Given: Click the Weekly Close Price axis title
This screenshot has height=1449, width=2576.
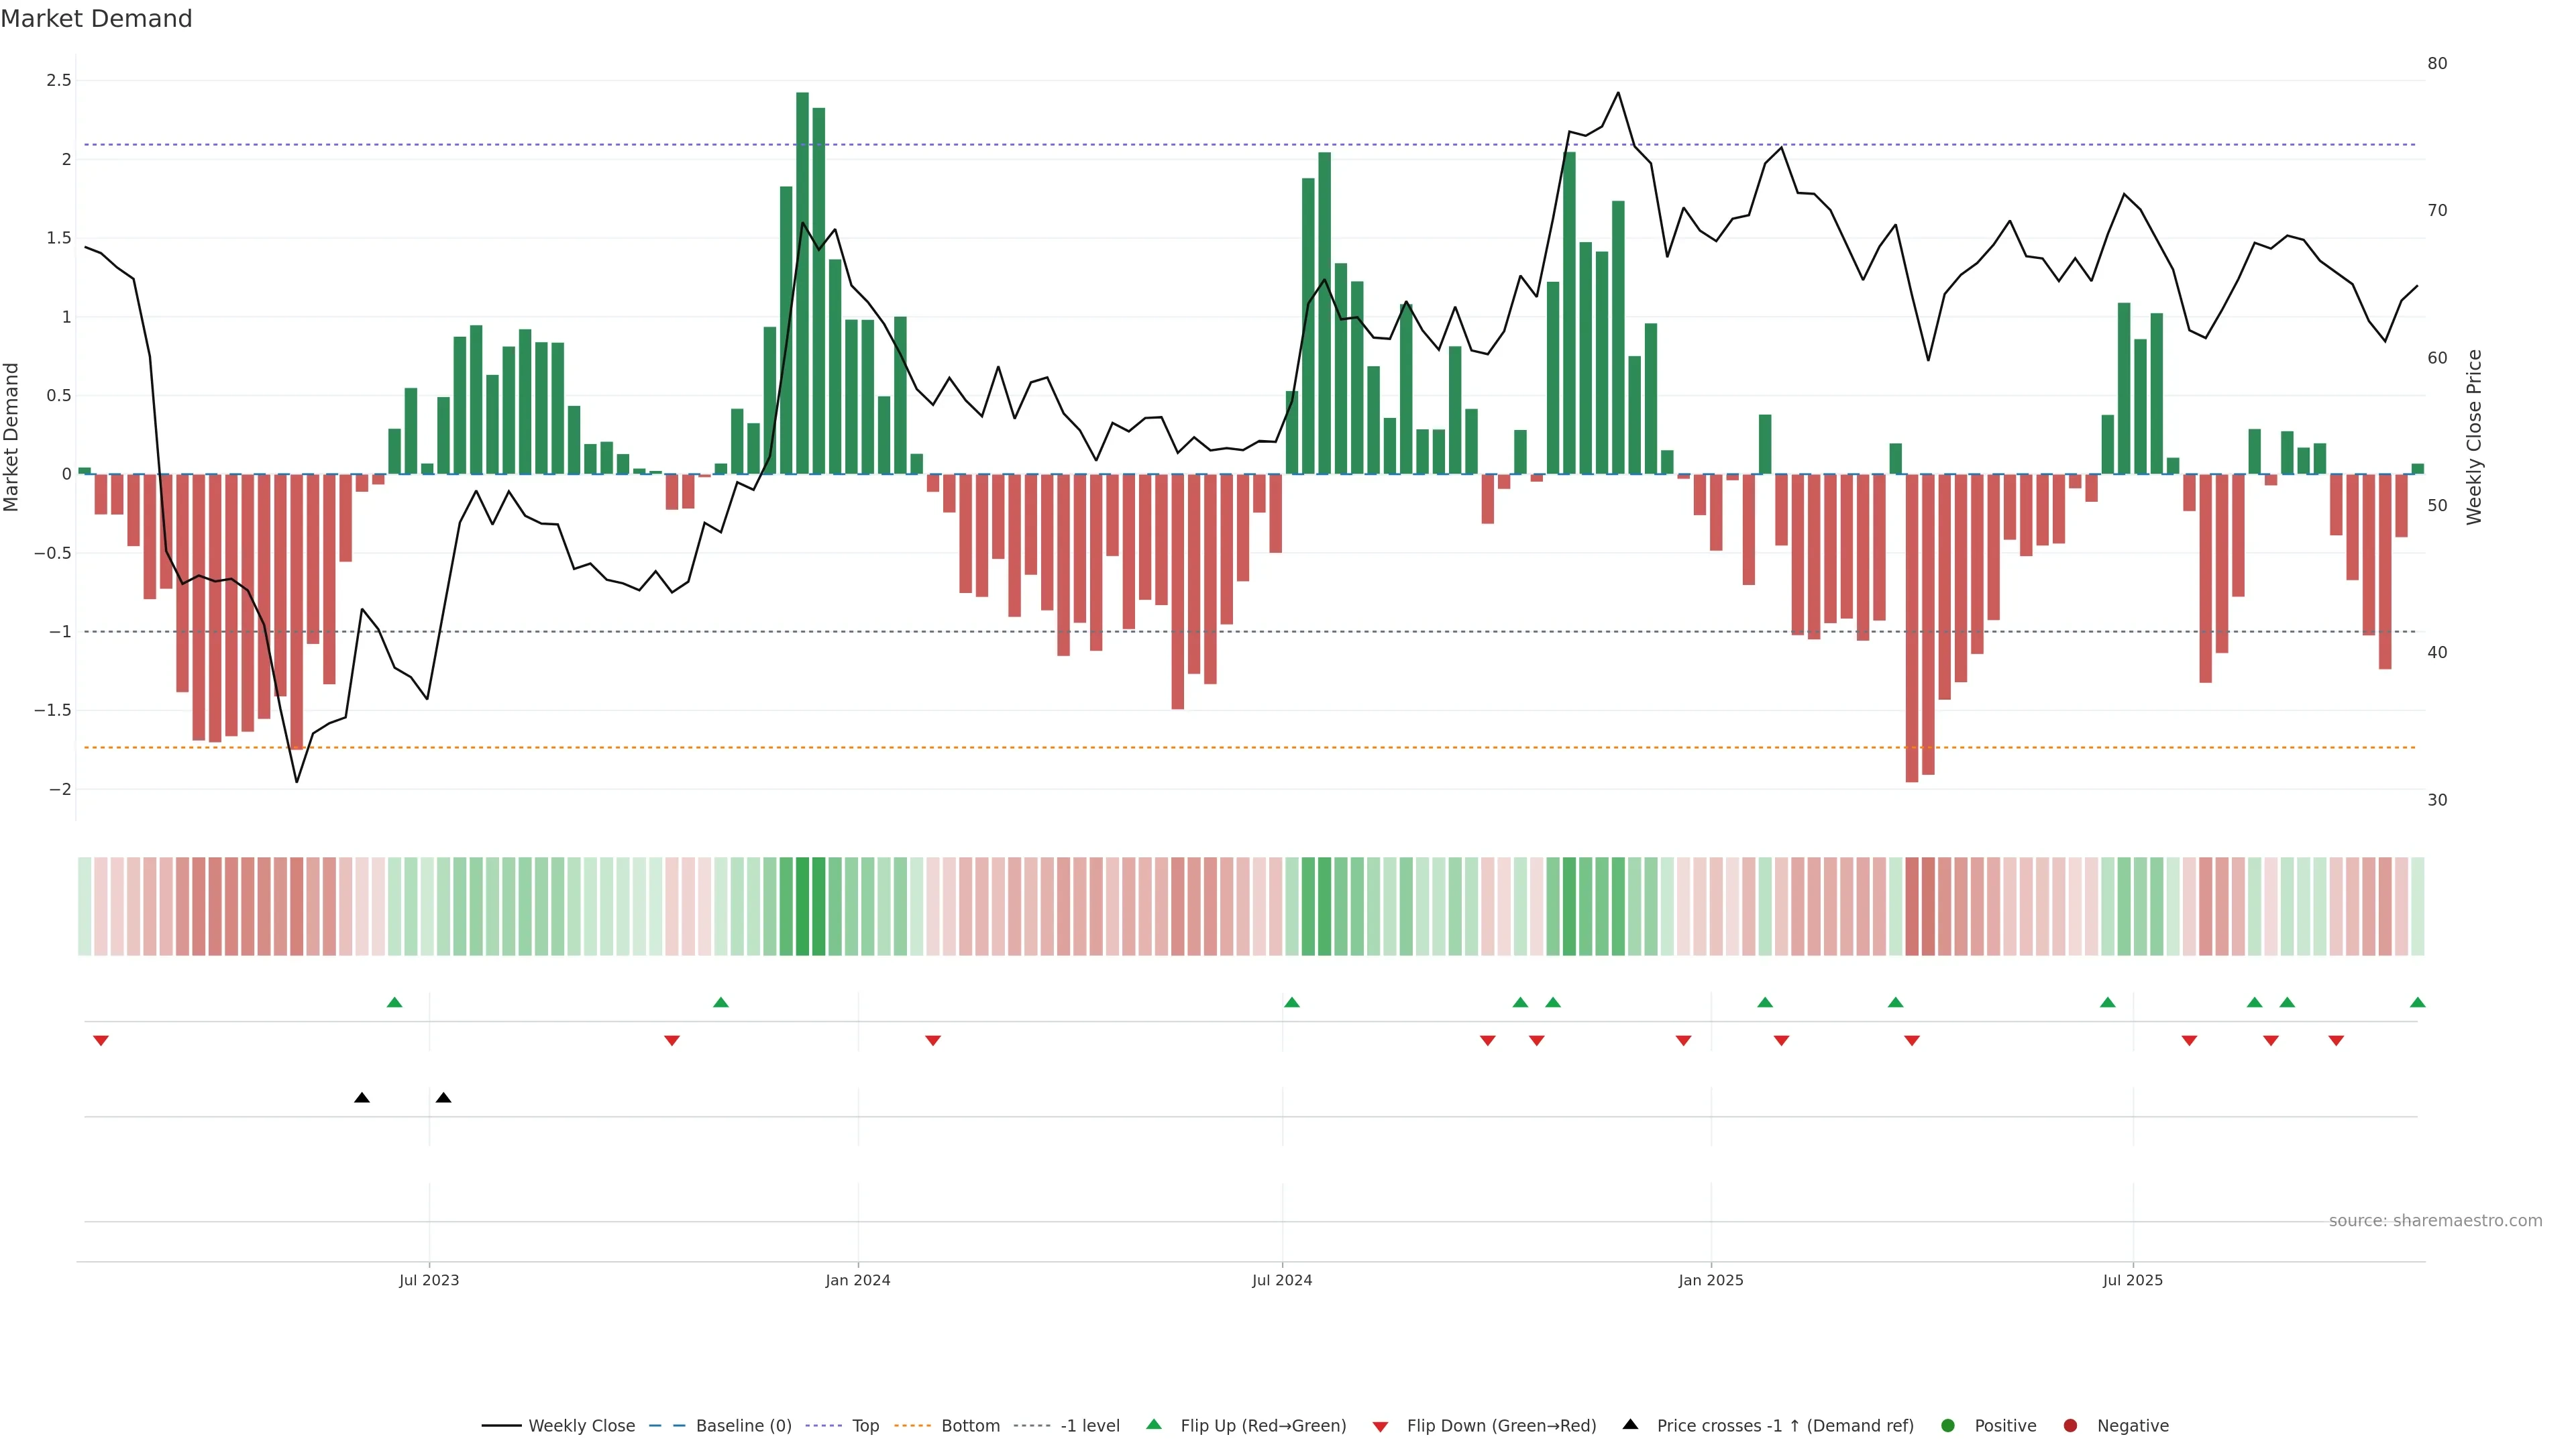Looking at the screenshot, I should click(2473, 437).
